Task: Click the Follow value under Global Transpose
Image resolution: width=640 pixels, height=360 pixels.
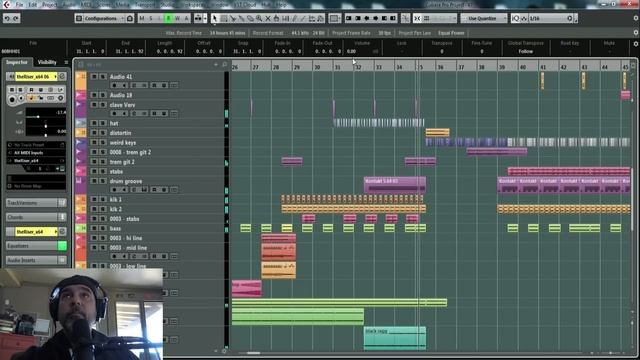Action: click(x=526, y=51)
